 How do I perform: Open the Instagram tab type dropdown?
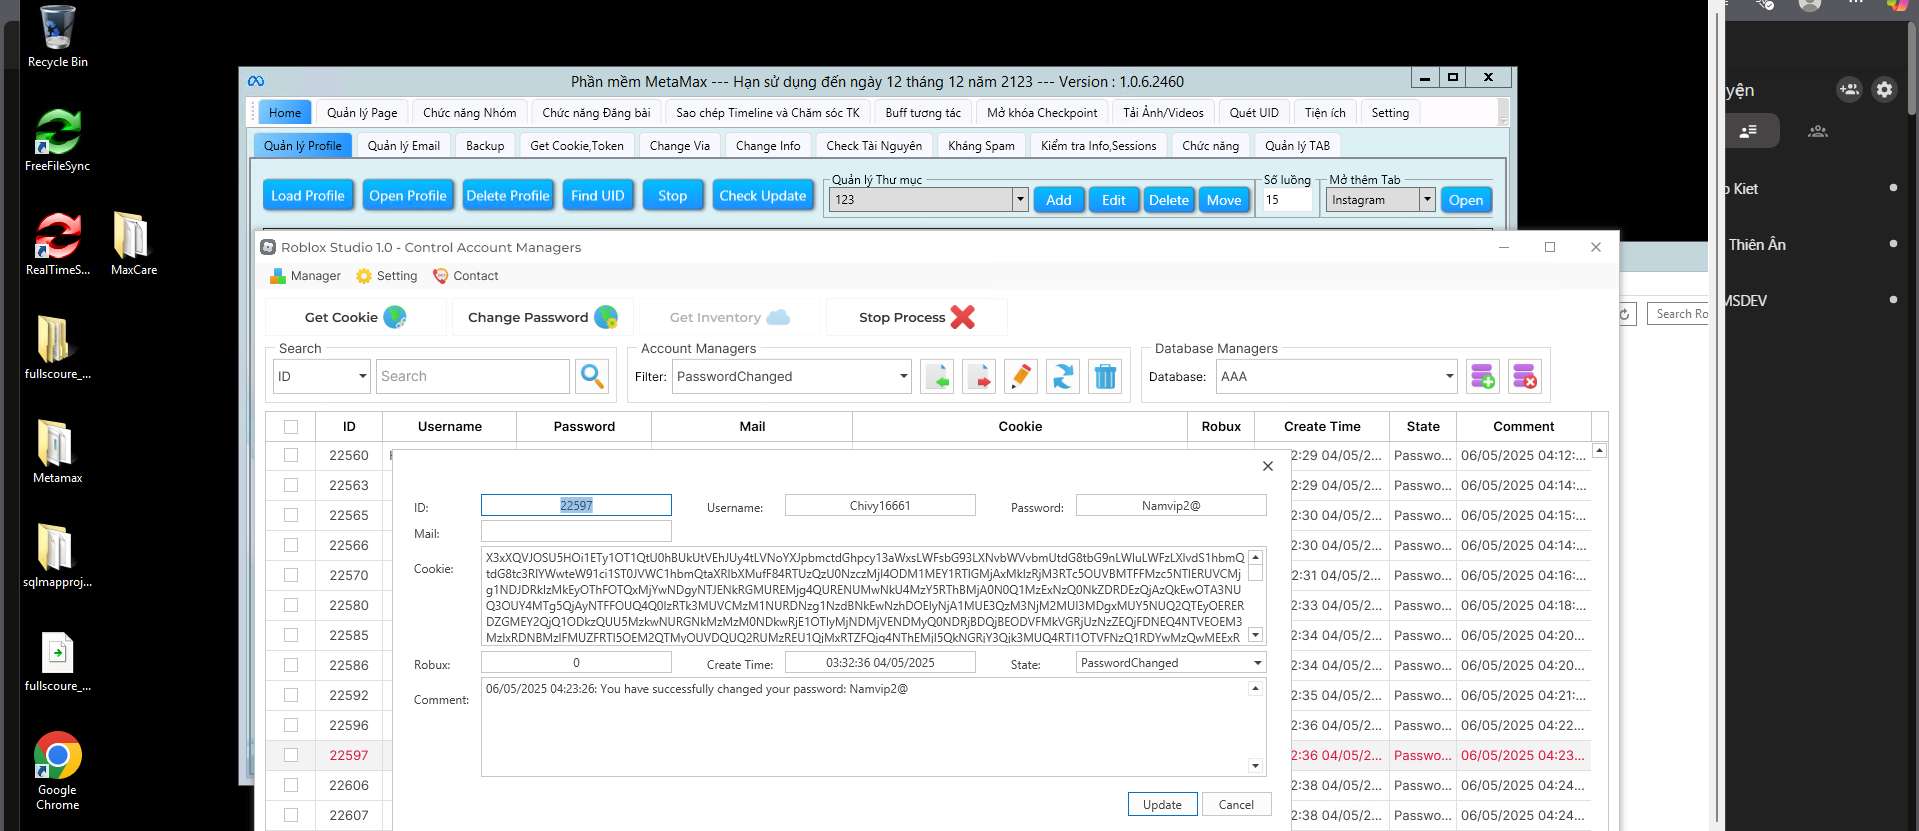click(1381, 200)
